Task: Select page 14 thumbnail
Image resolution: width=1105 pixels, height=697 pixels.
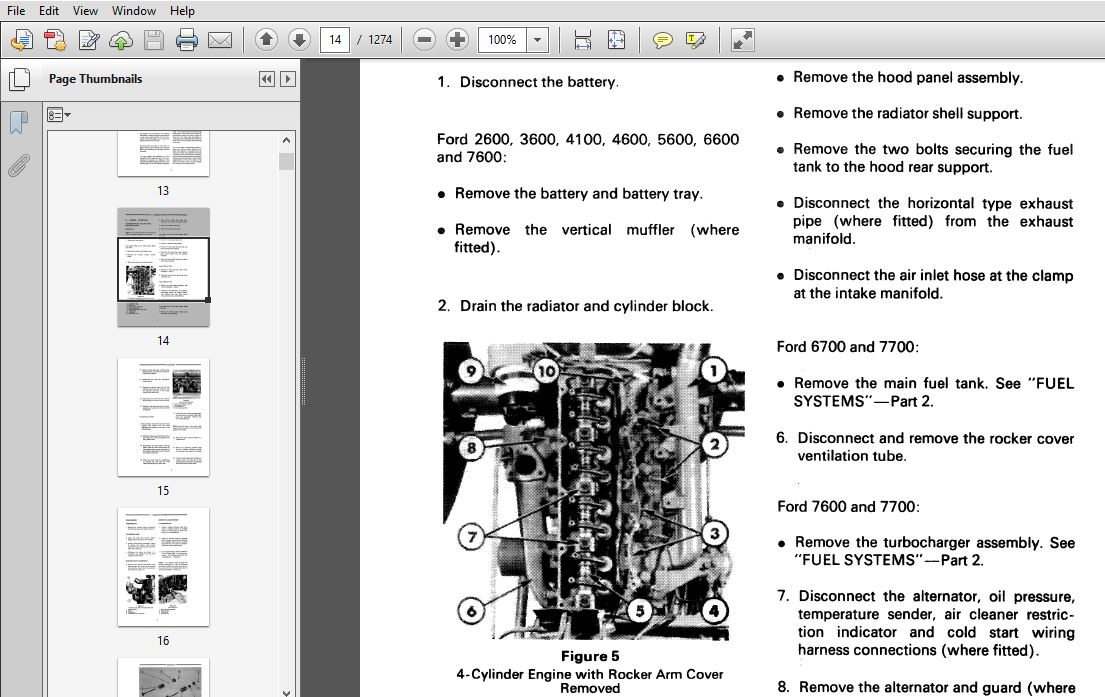Action: coord(163,267)
